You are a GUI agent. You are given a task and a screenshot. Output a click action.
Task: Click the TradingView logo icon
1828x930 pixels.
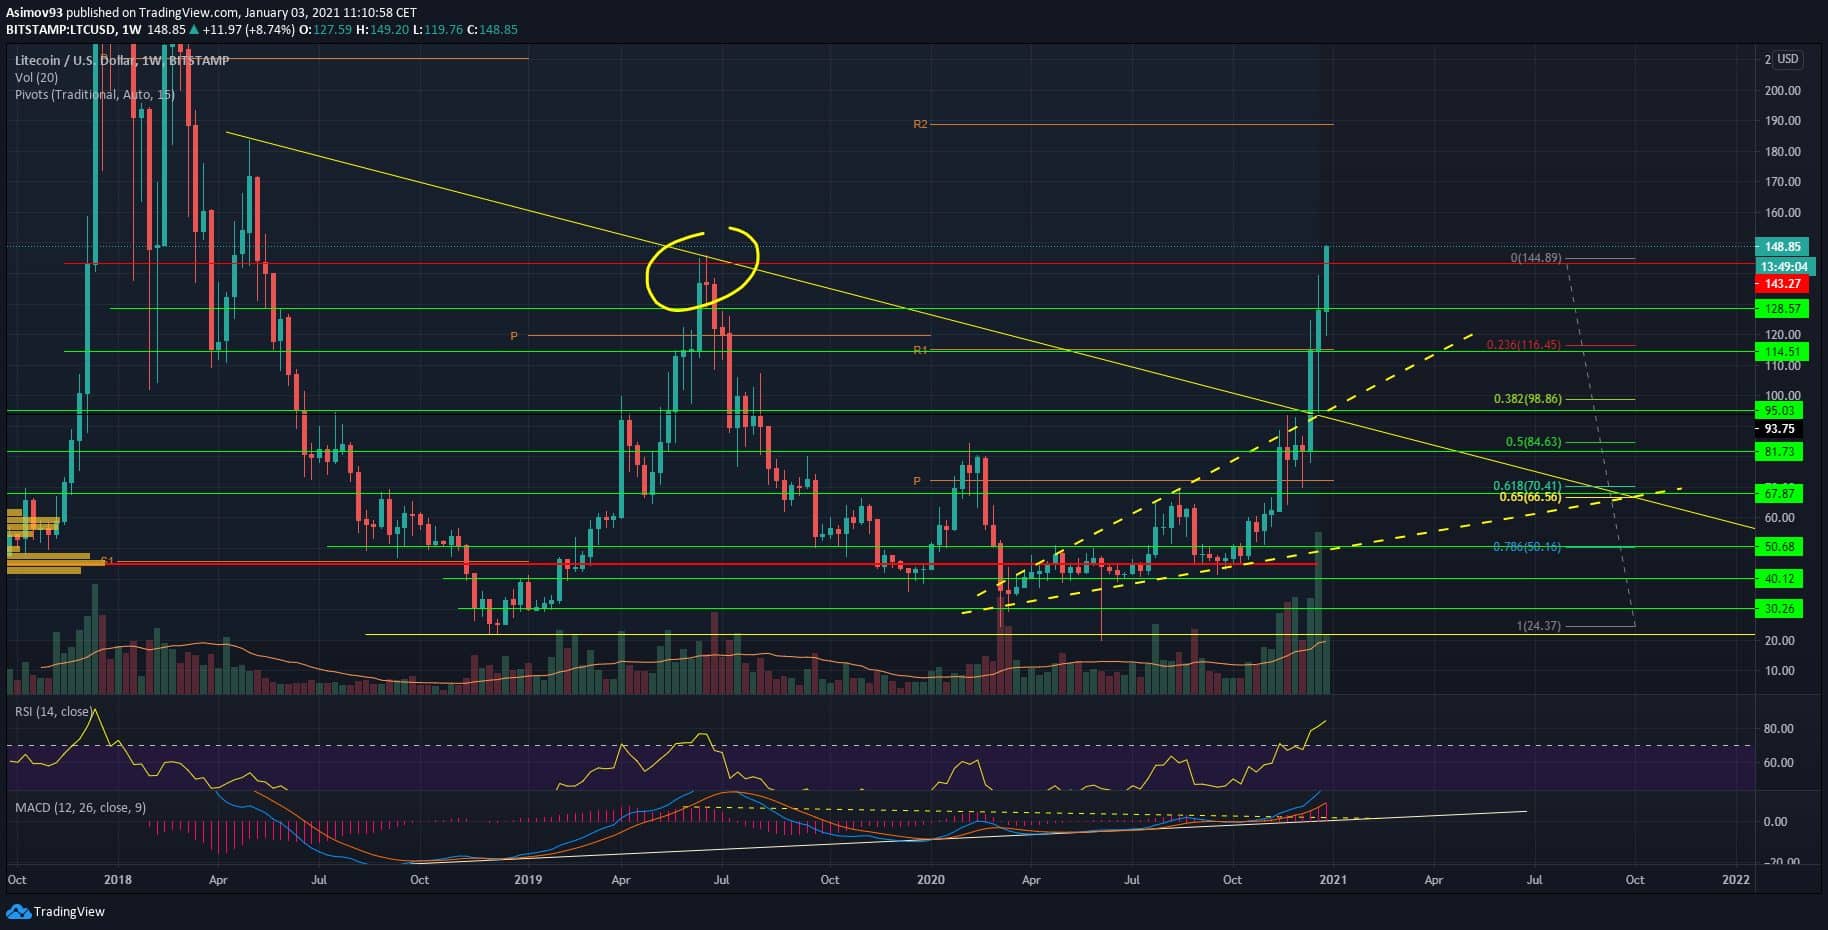(18, 911)
